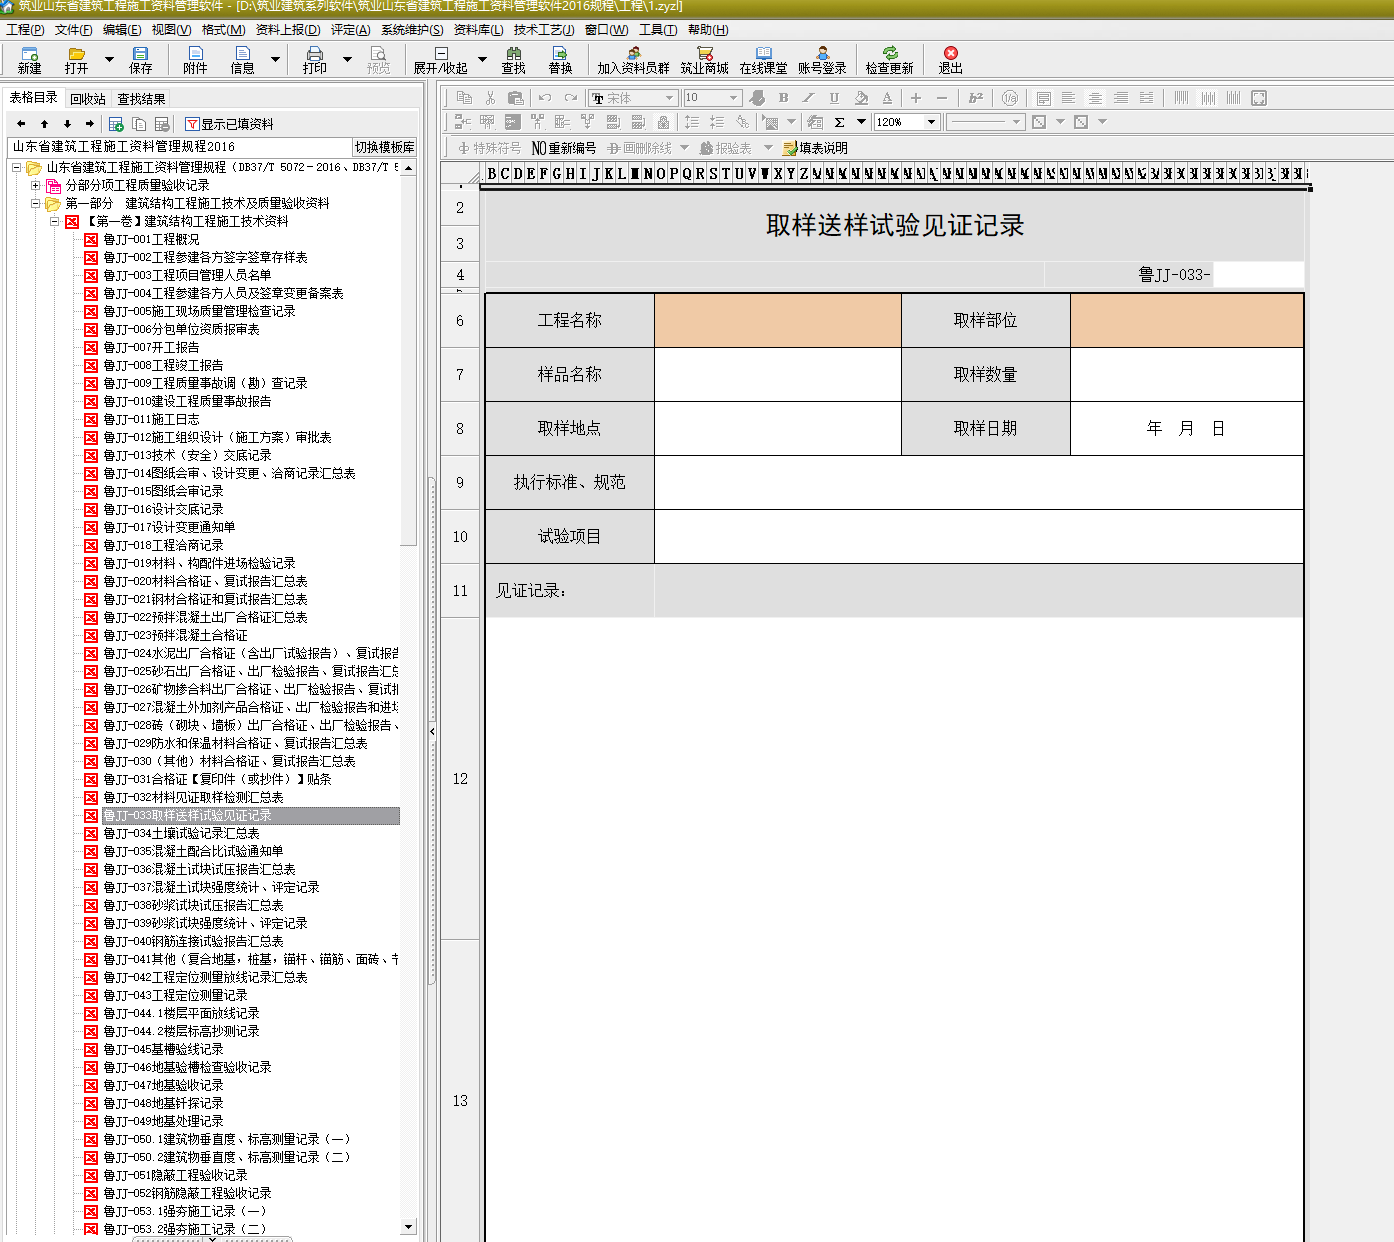Screen dimensions: 1394x1242
Task: Open the 系统维护(S) menu
Action: click(412, 30)
